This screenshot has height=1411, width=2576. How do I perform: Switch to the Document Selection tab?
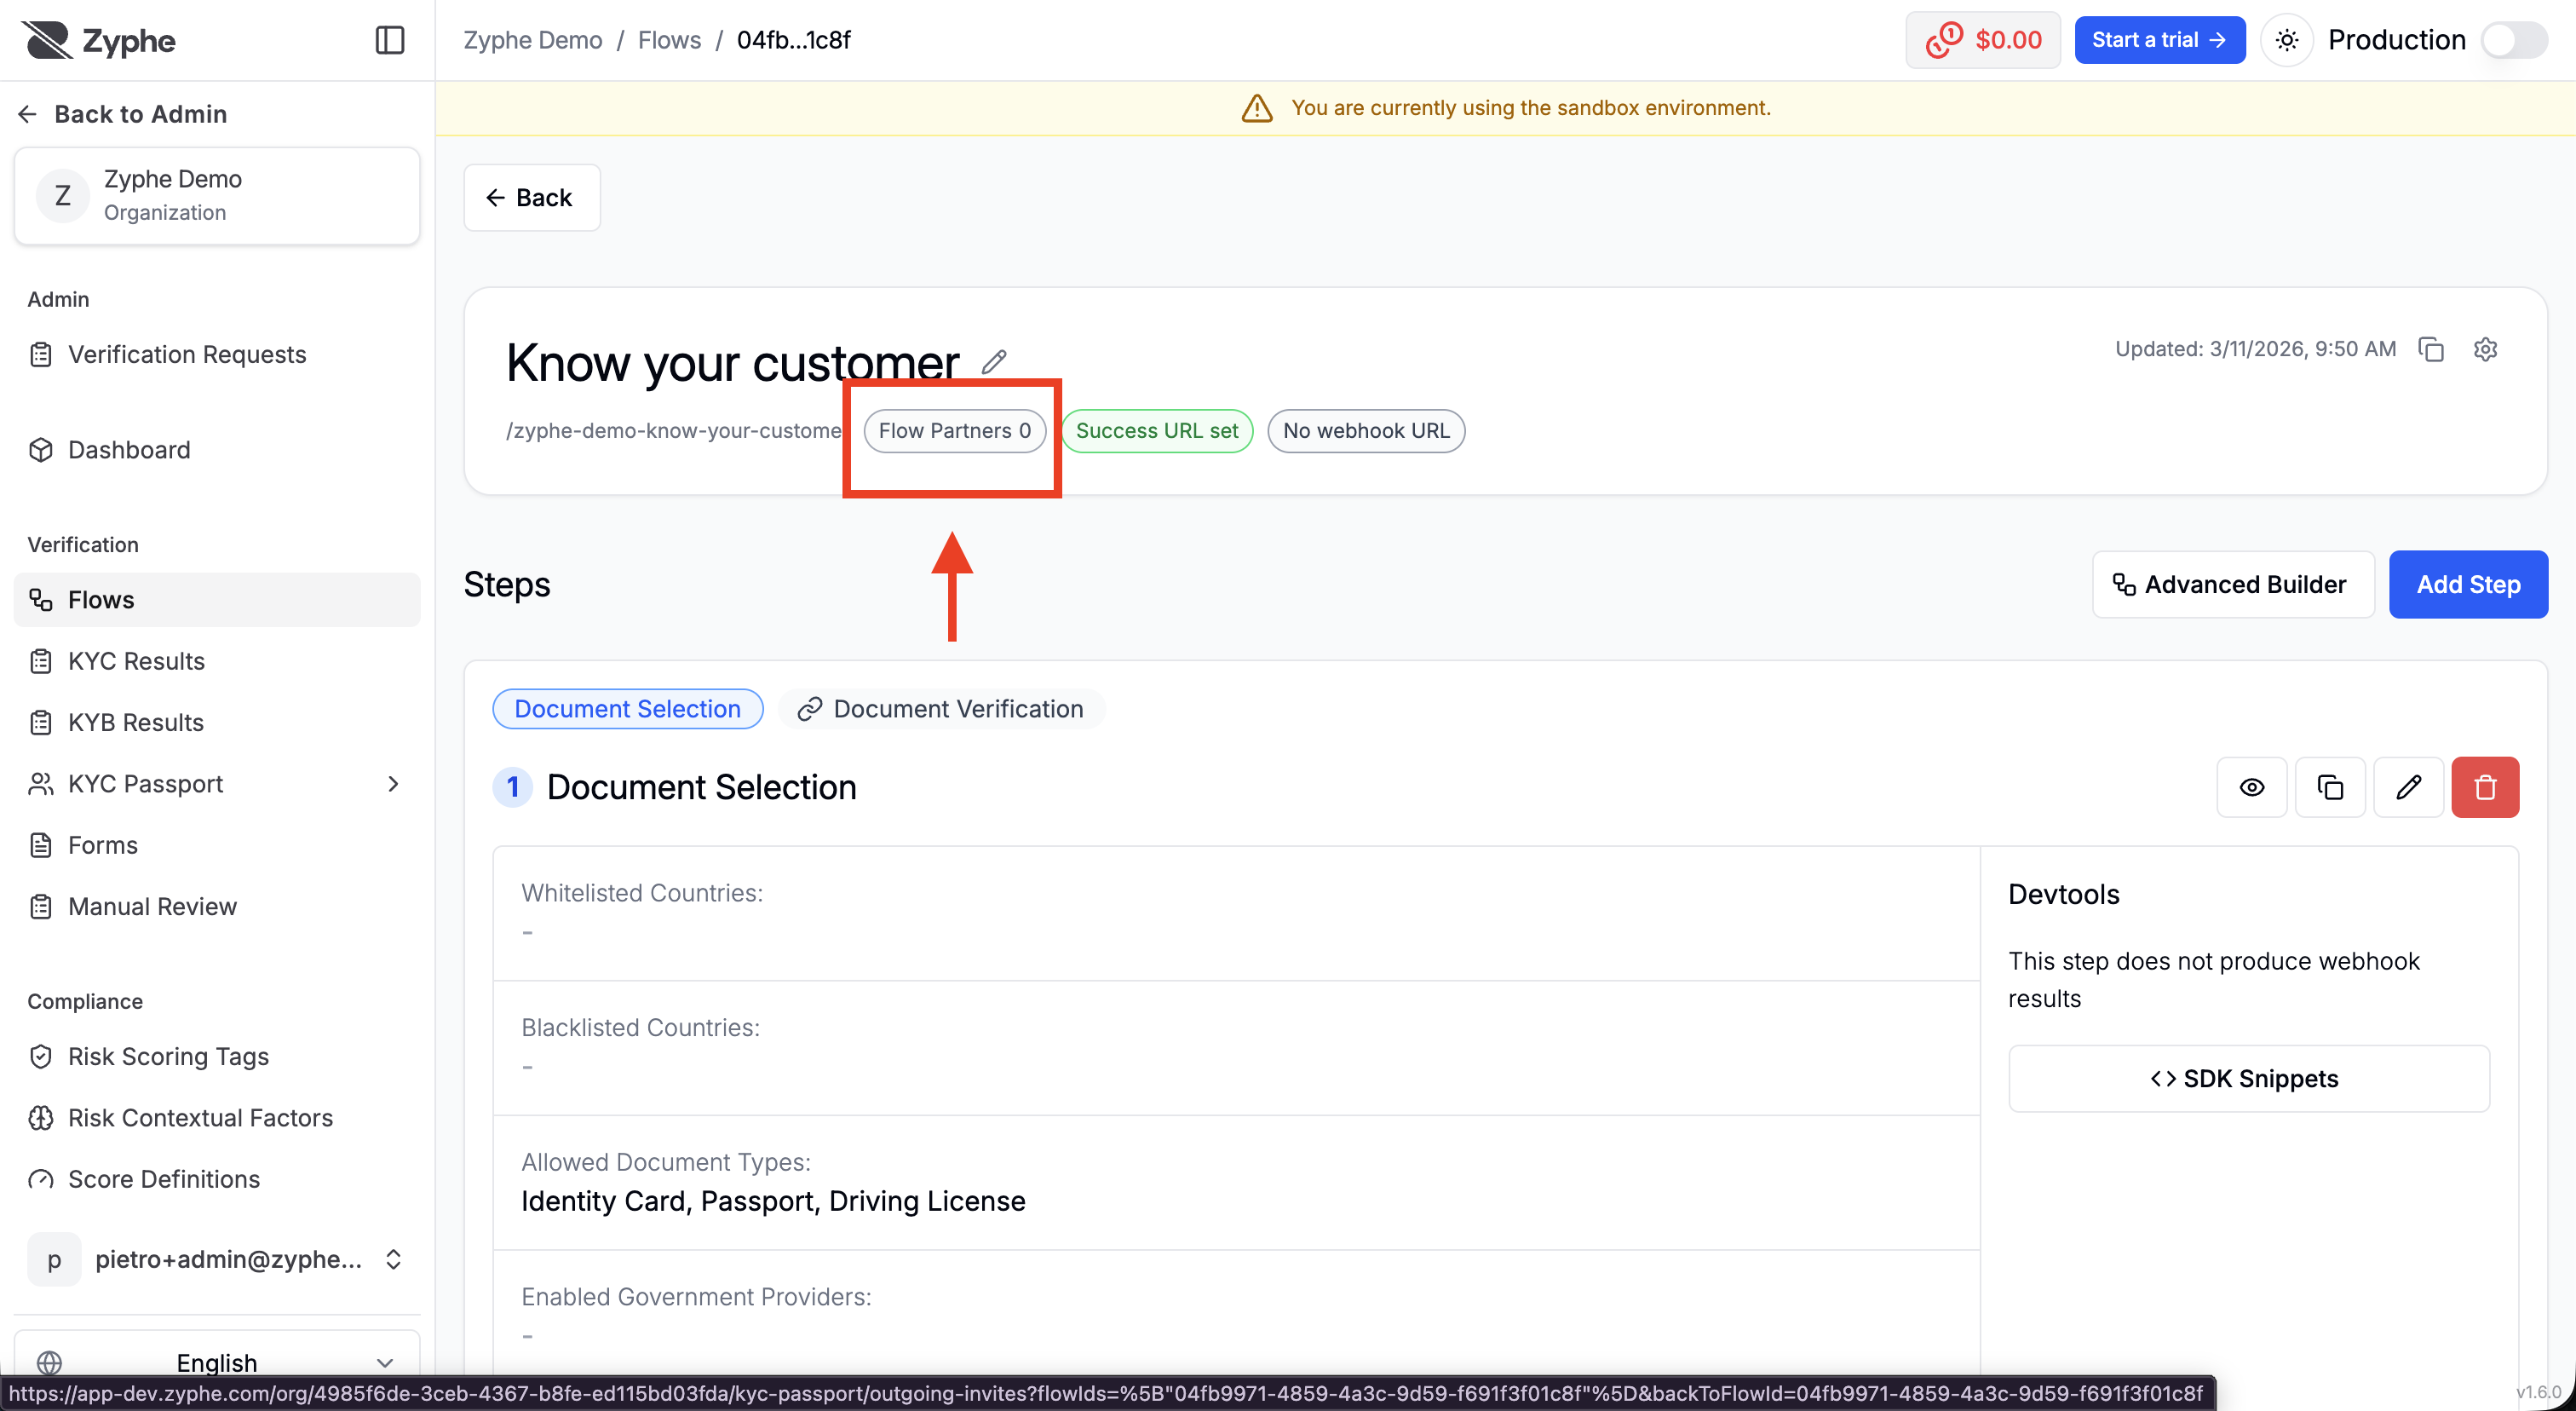(x=627, y=709)
